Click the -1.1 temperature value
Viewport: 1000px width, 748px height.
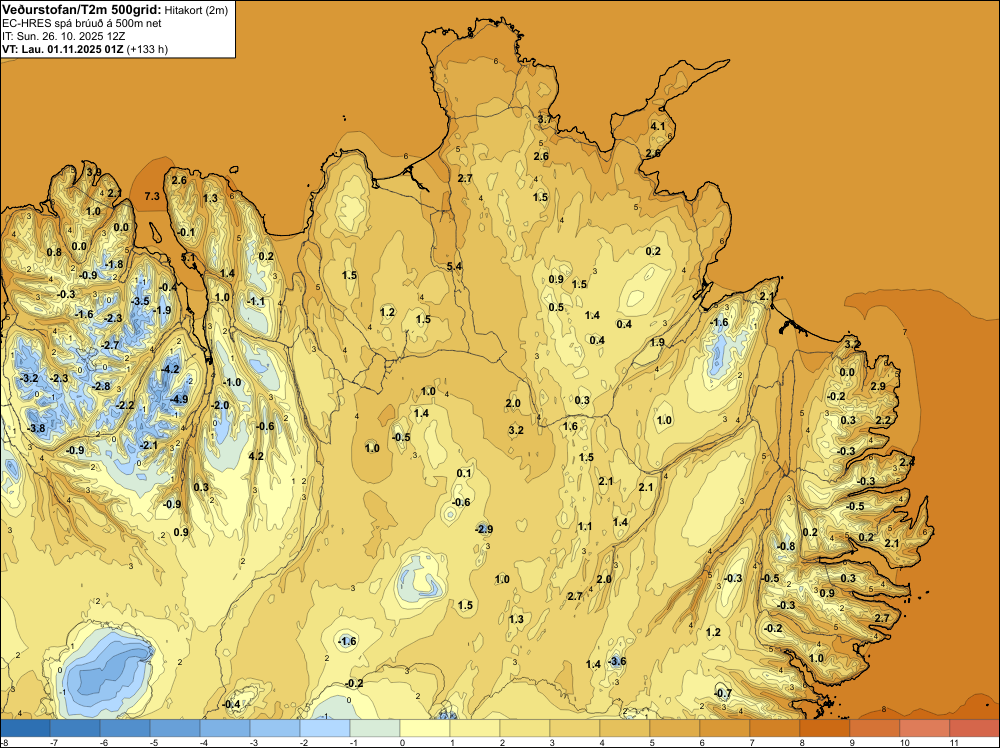256,302
